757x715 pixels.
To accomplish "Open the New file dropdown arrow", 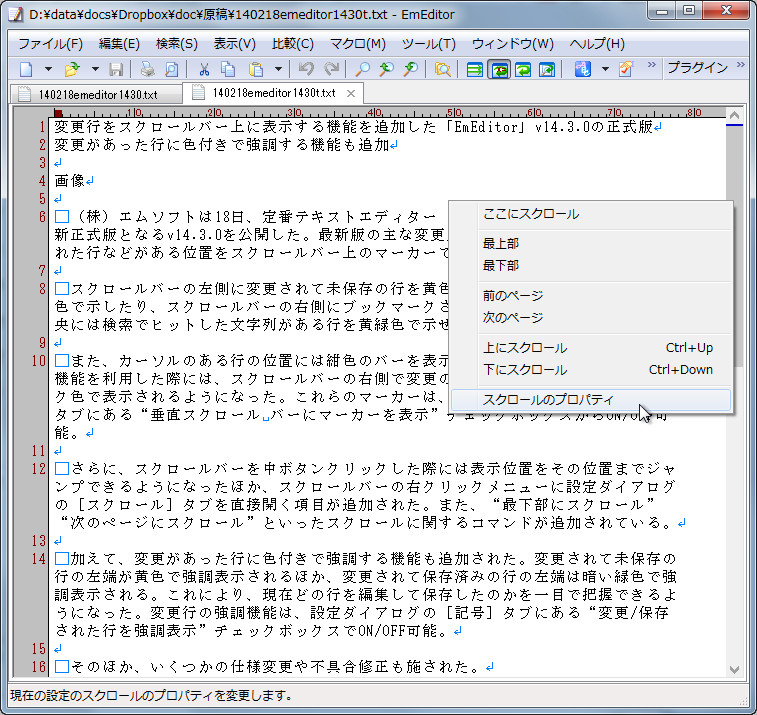I will tap(48, 70).
